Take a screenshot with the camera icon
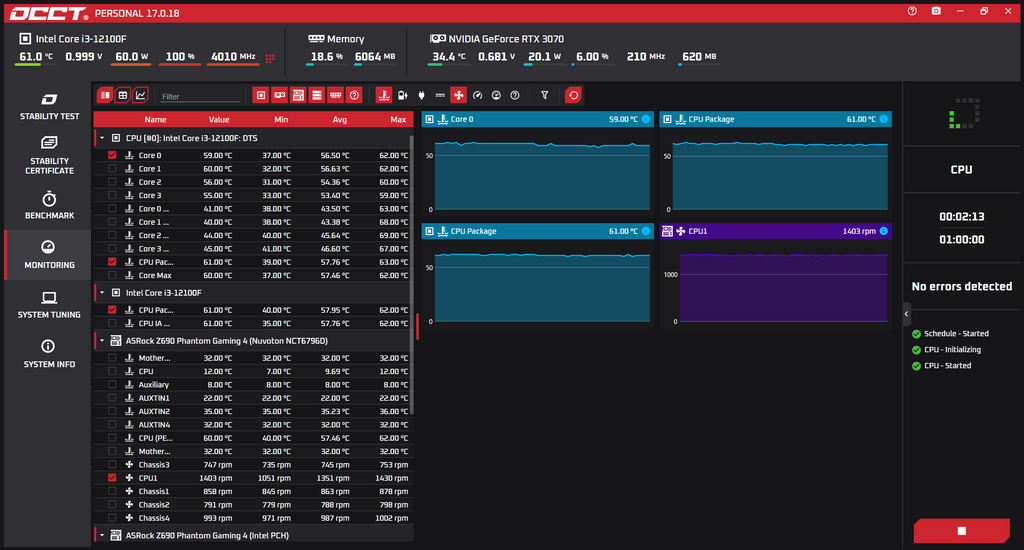 936,11
